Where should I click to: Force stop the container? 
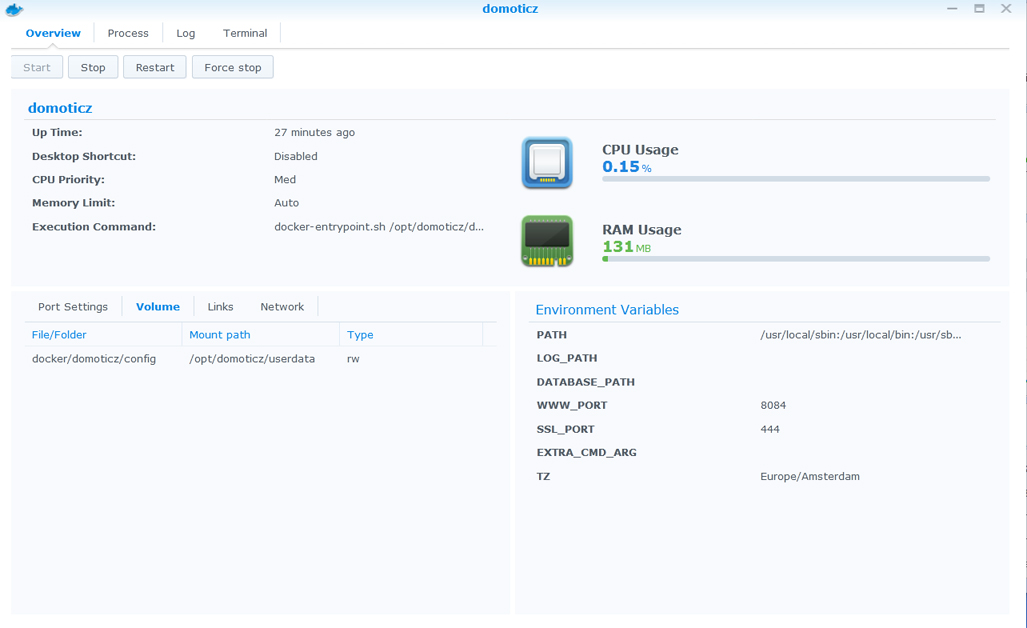[x=233, y=67]
